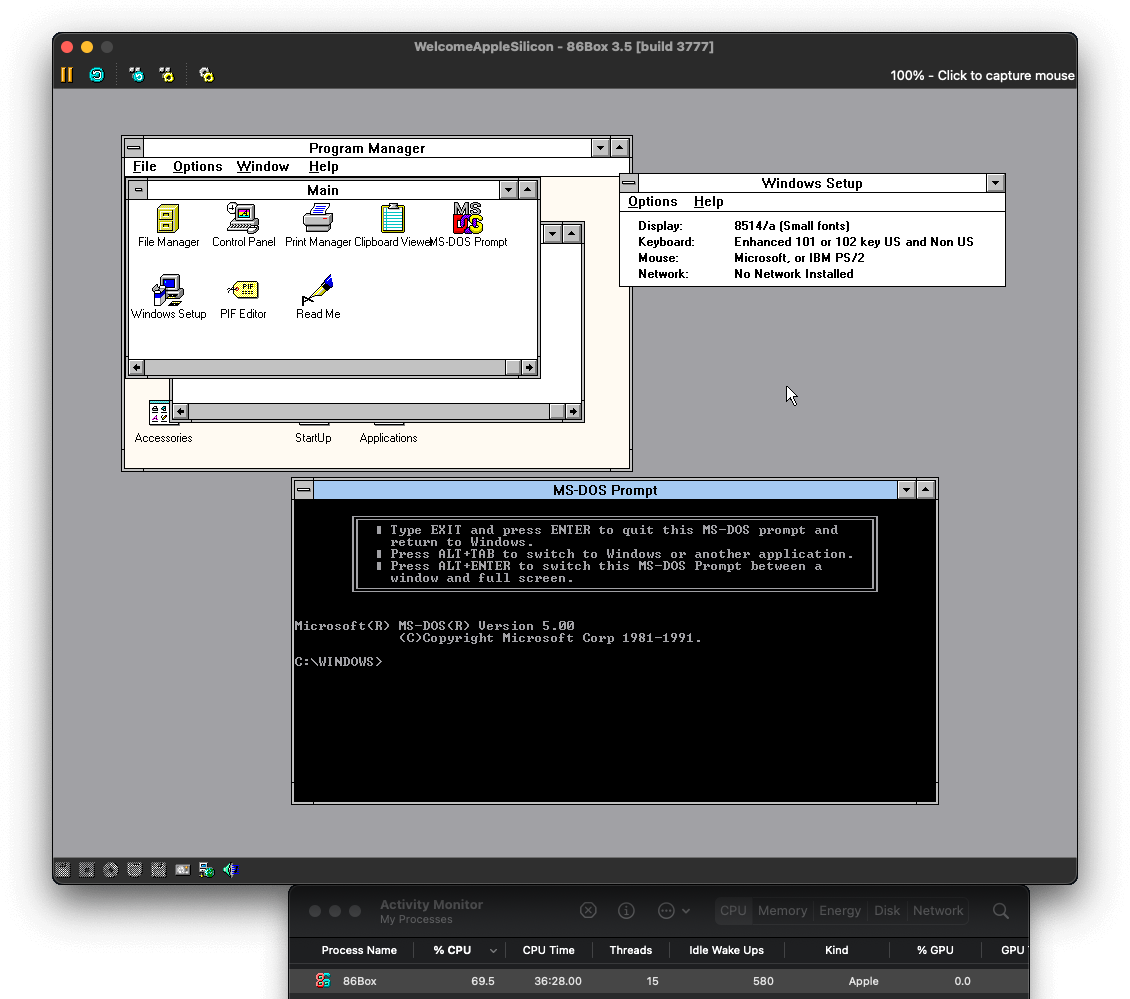Sort by Kind column header

tap(836, 950)
